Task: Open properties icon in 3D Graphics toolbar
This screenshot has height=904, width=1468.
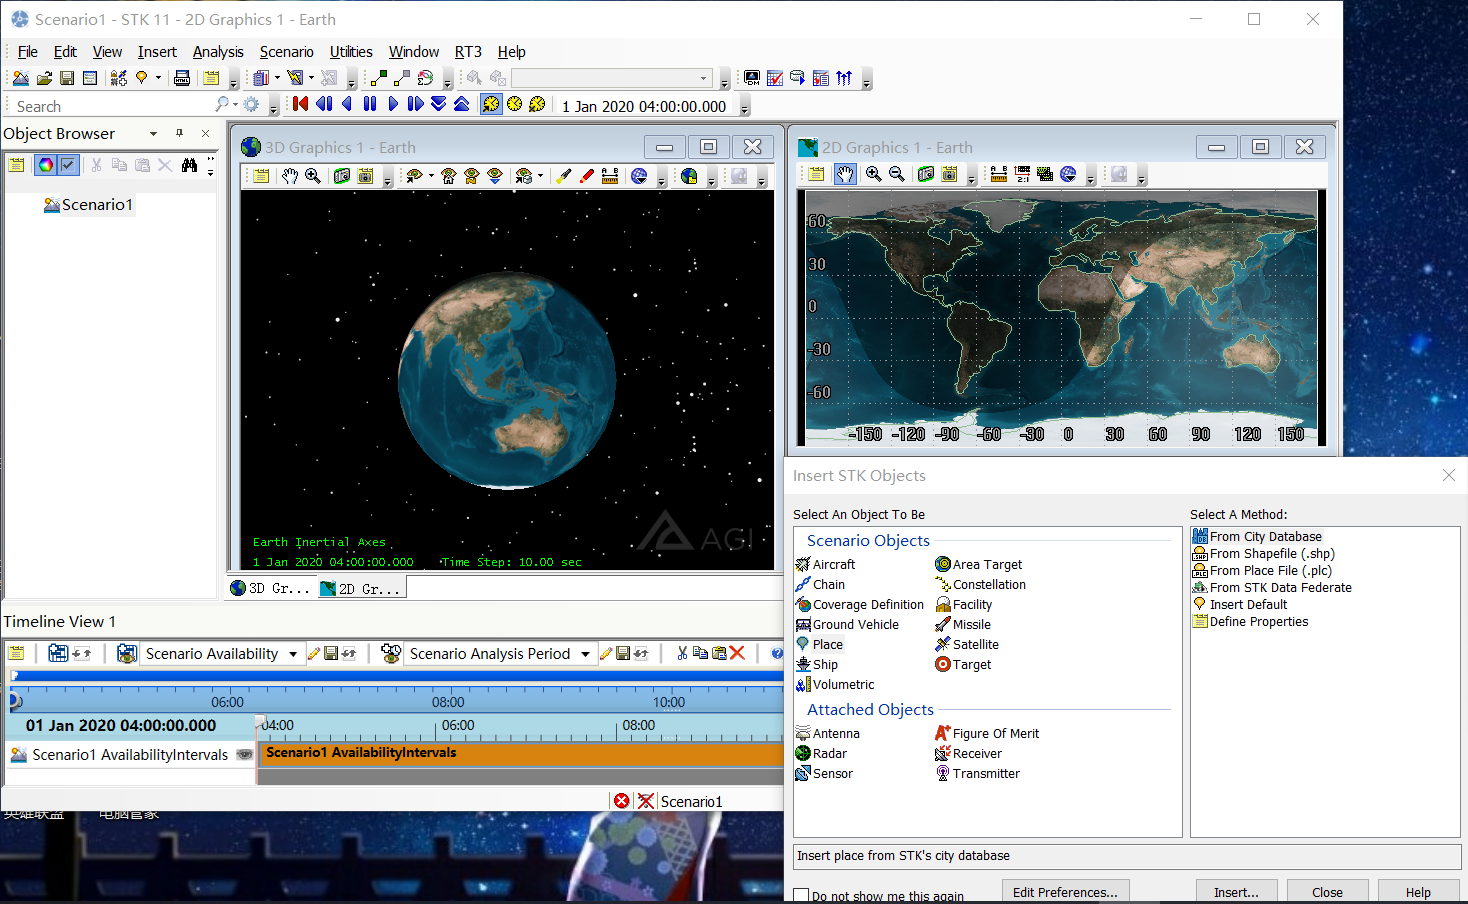Action: pos(261,176)
